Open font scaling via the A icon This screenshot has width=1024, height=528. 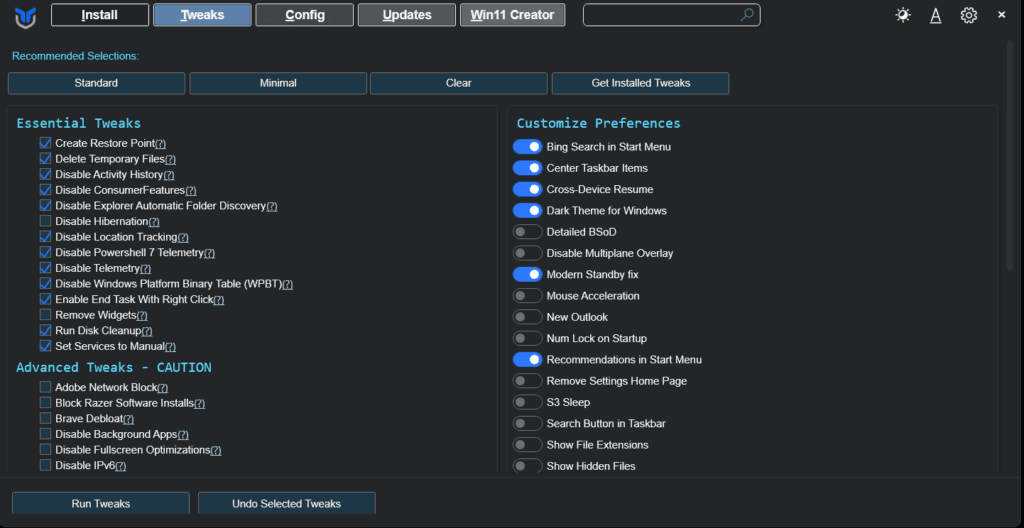coord(935,15)
